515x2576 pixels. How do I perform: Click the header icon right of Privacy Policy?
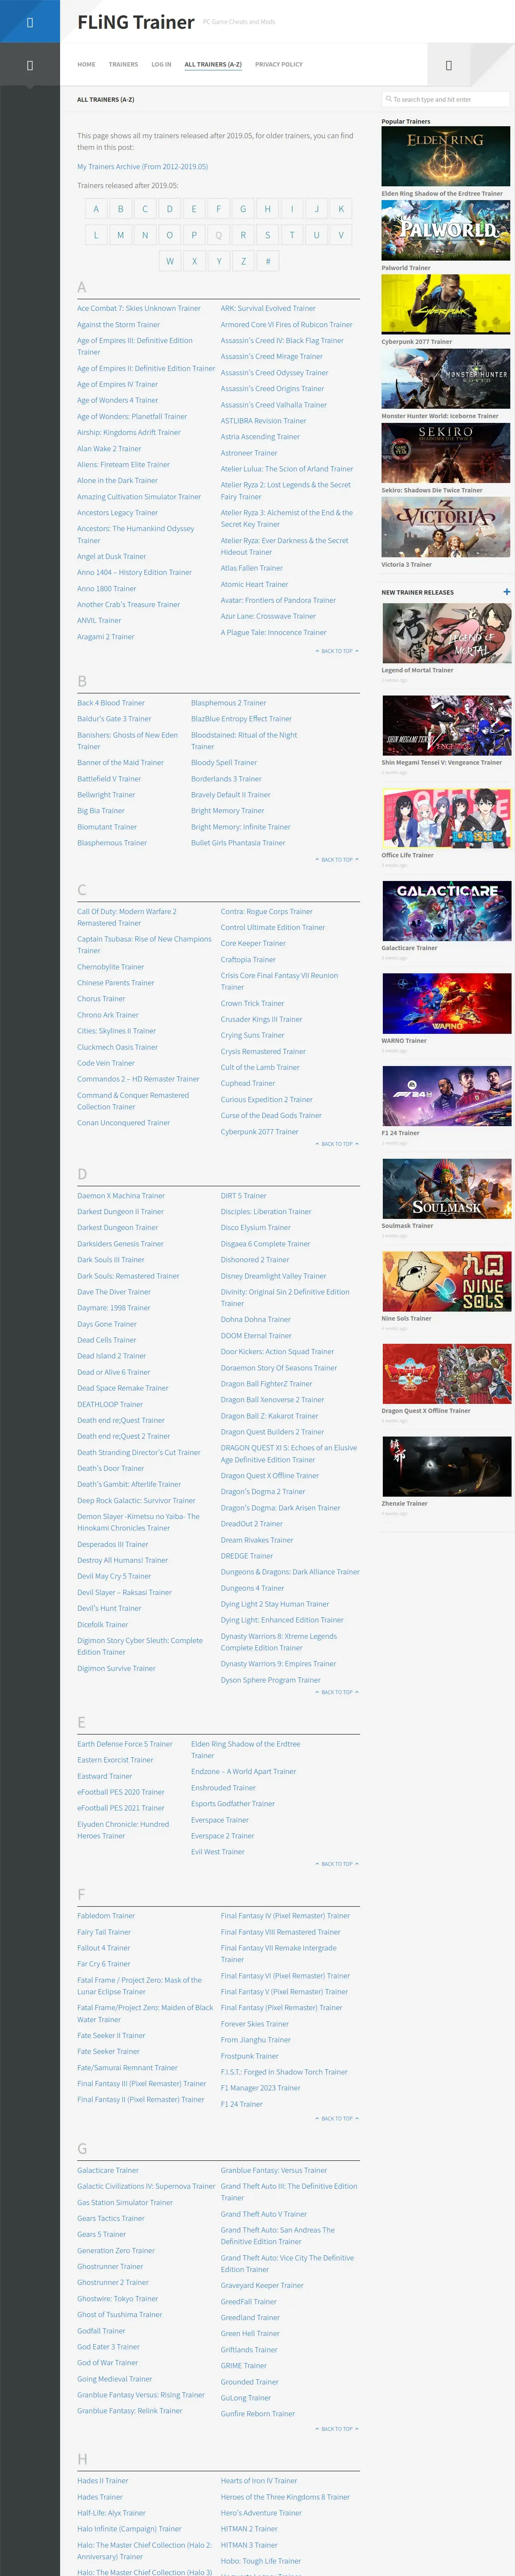[448, 65]
